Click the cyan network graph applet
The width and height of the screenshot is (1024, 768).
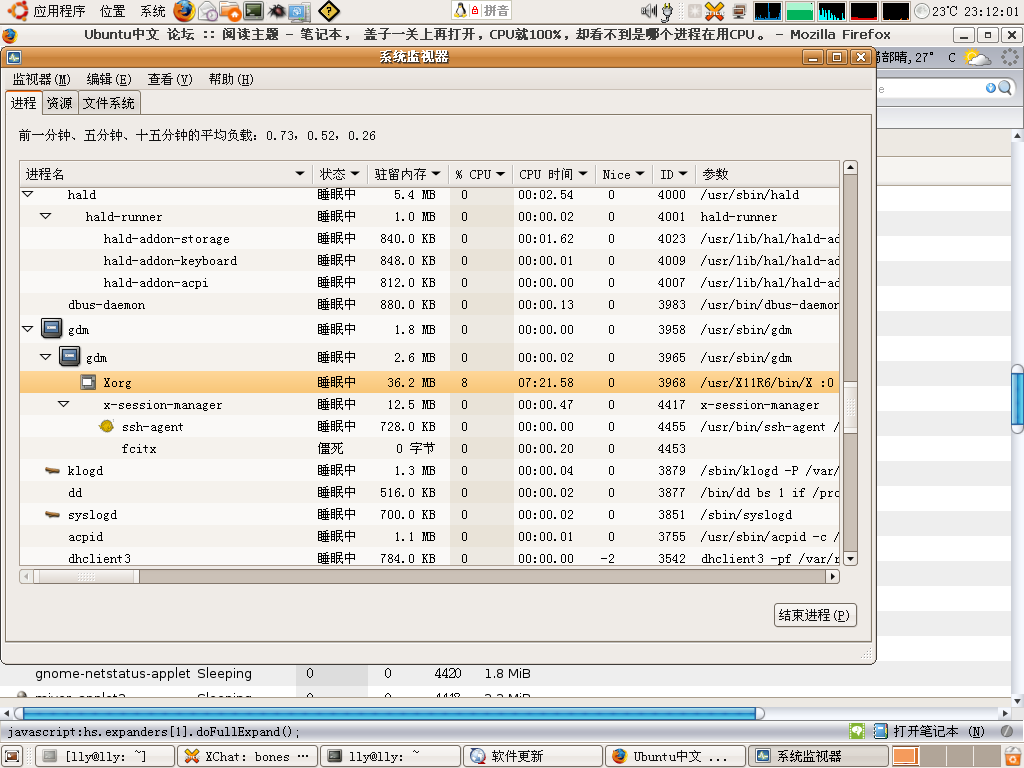[x=831, y=11]
